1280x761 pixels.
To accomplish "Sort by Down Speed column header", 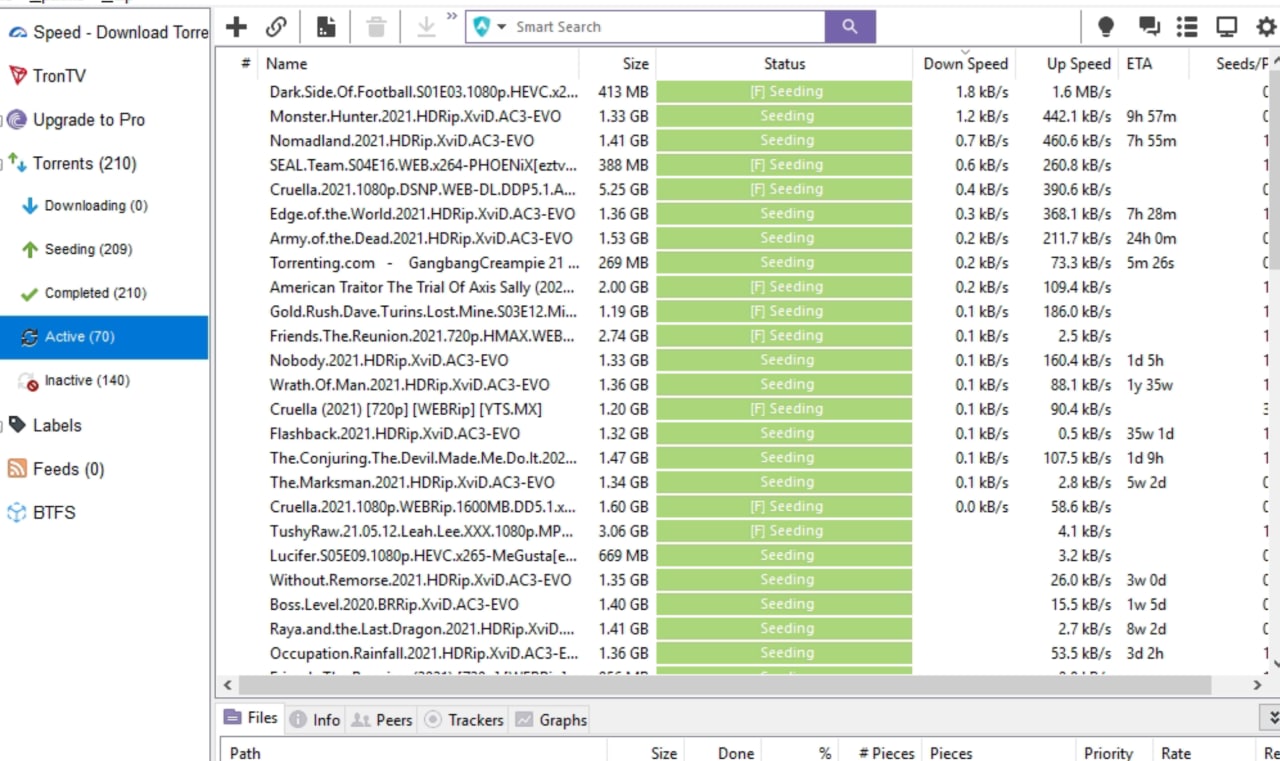I will point(965,63).
